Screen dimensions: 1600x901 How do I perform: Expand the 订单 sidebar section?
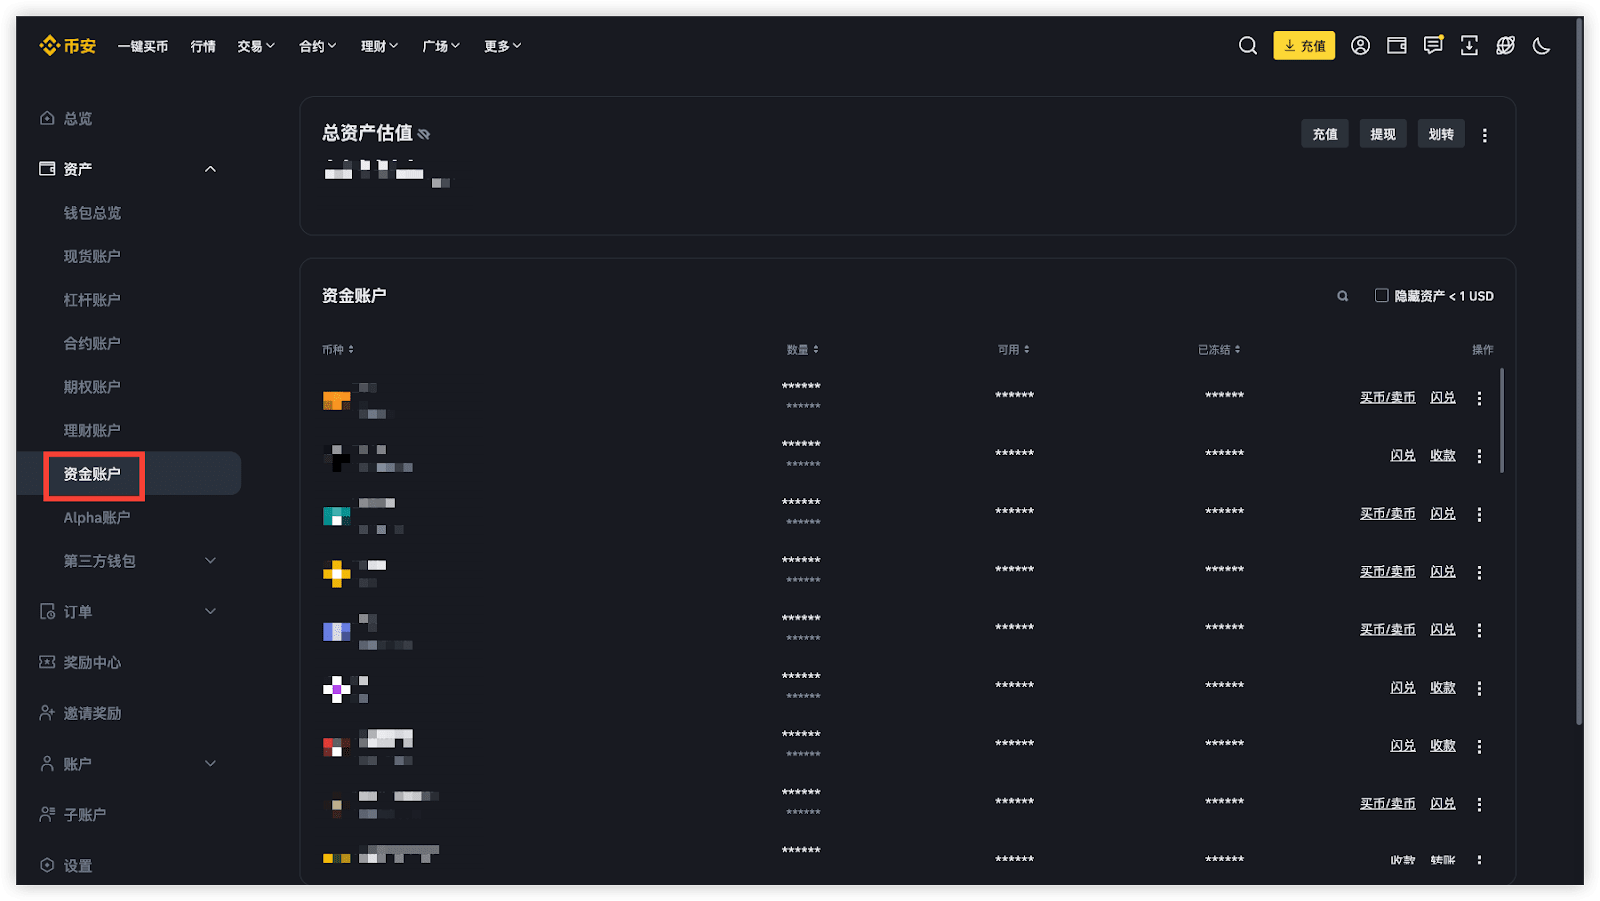pos(210,611)
